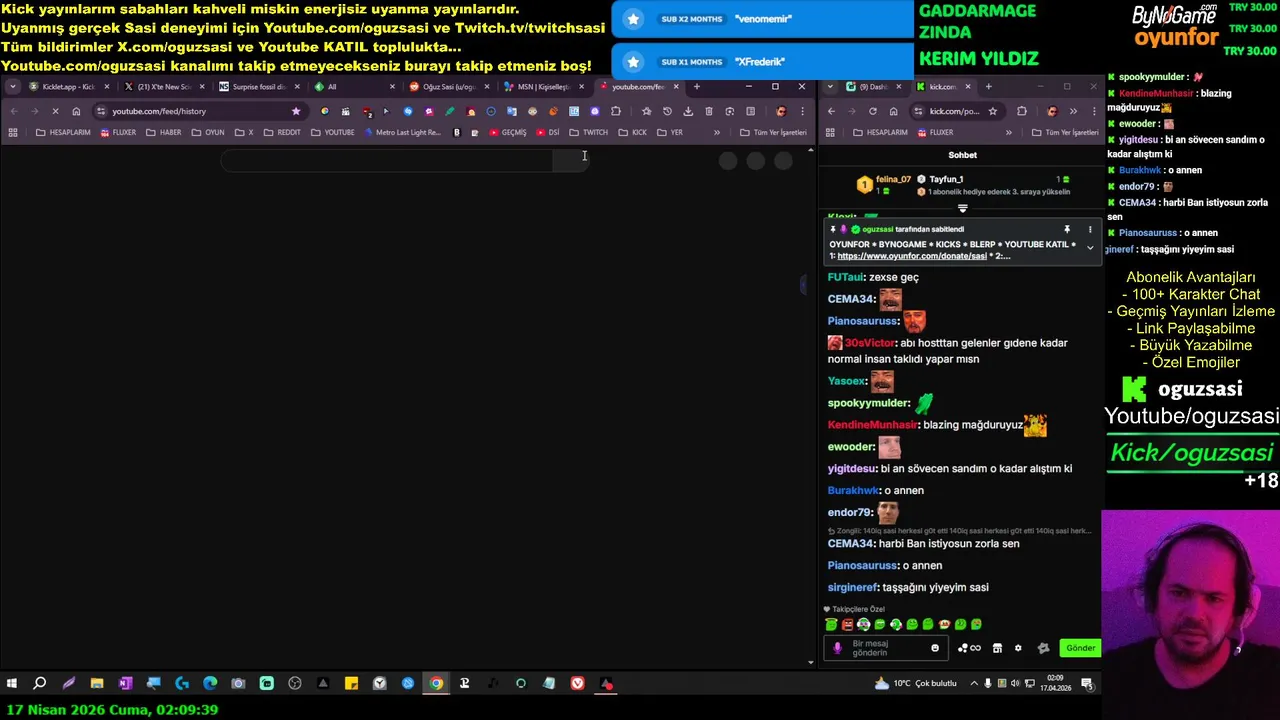Open the left browser three-dot menu
Viewport: 1280px width, 720px height.
802,111
